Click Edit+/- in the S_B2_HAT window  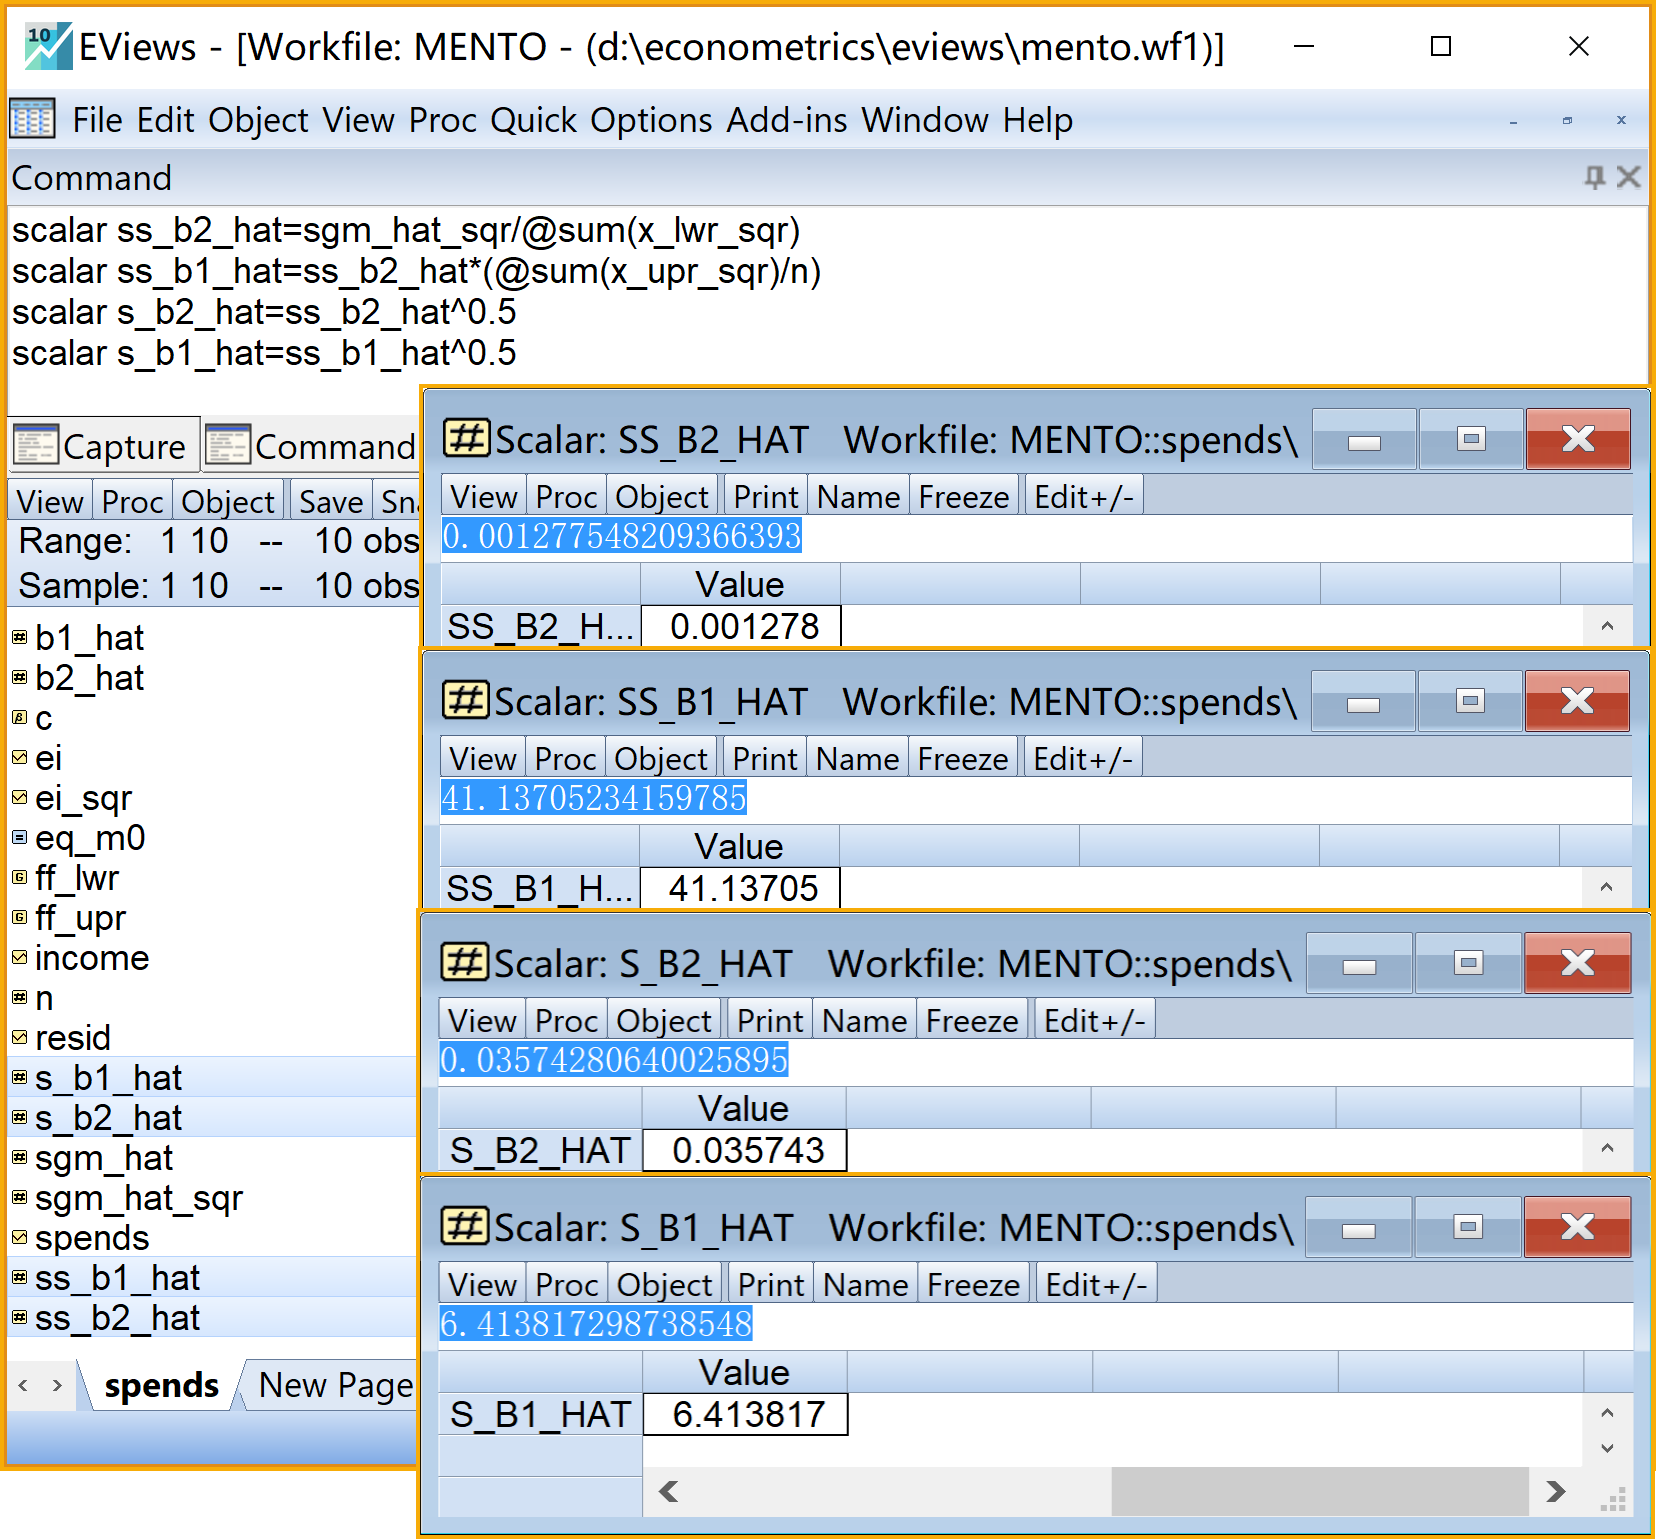pyautogui.click(x=1094, y=1021)
